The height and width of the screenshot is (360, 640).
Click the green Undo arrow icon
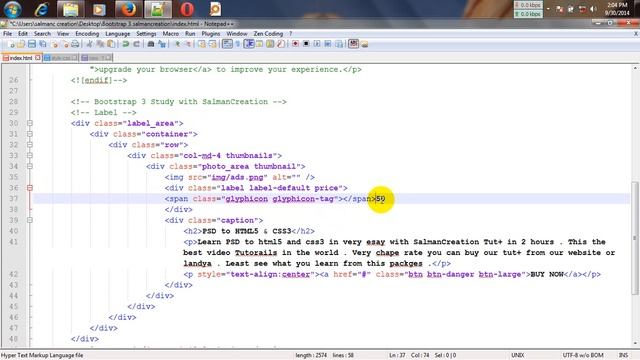tap(125, 44)
